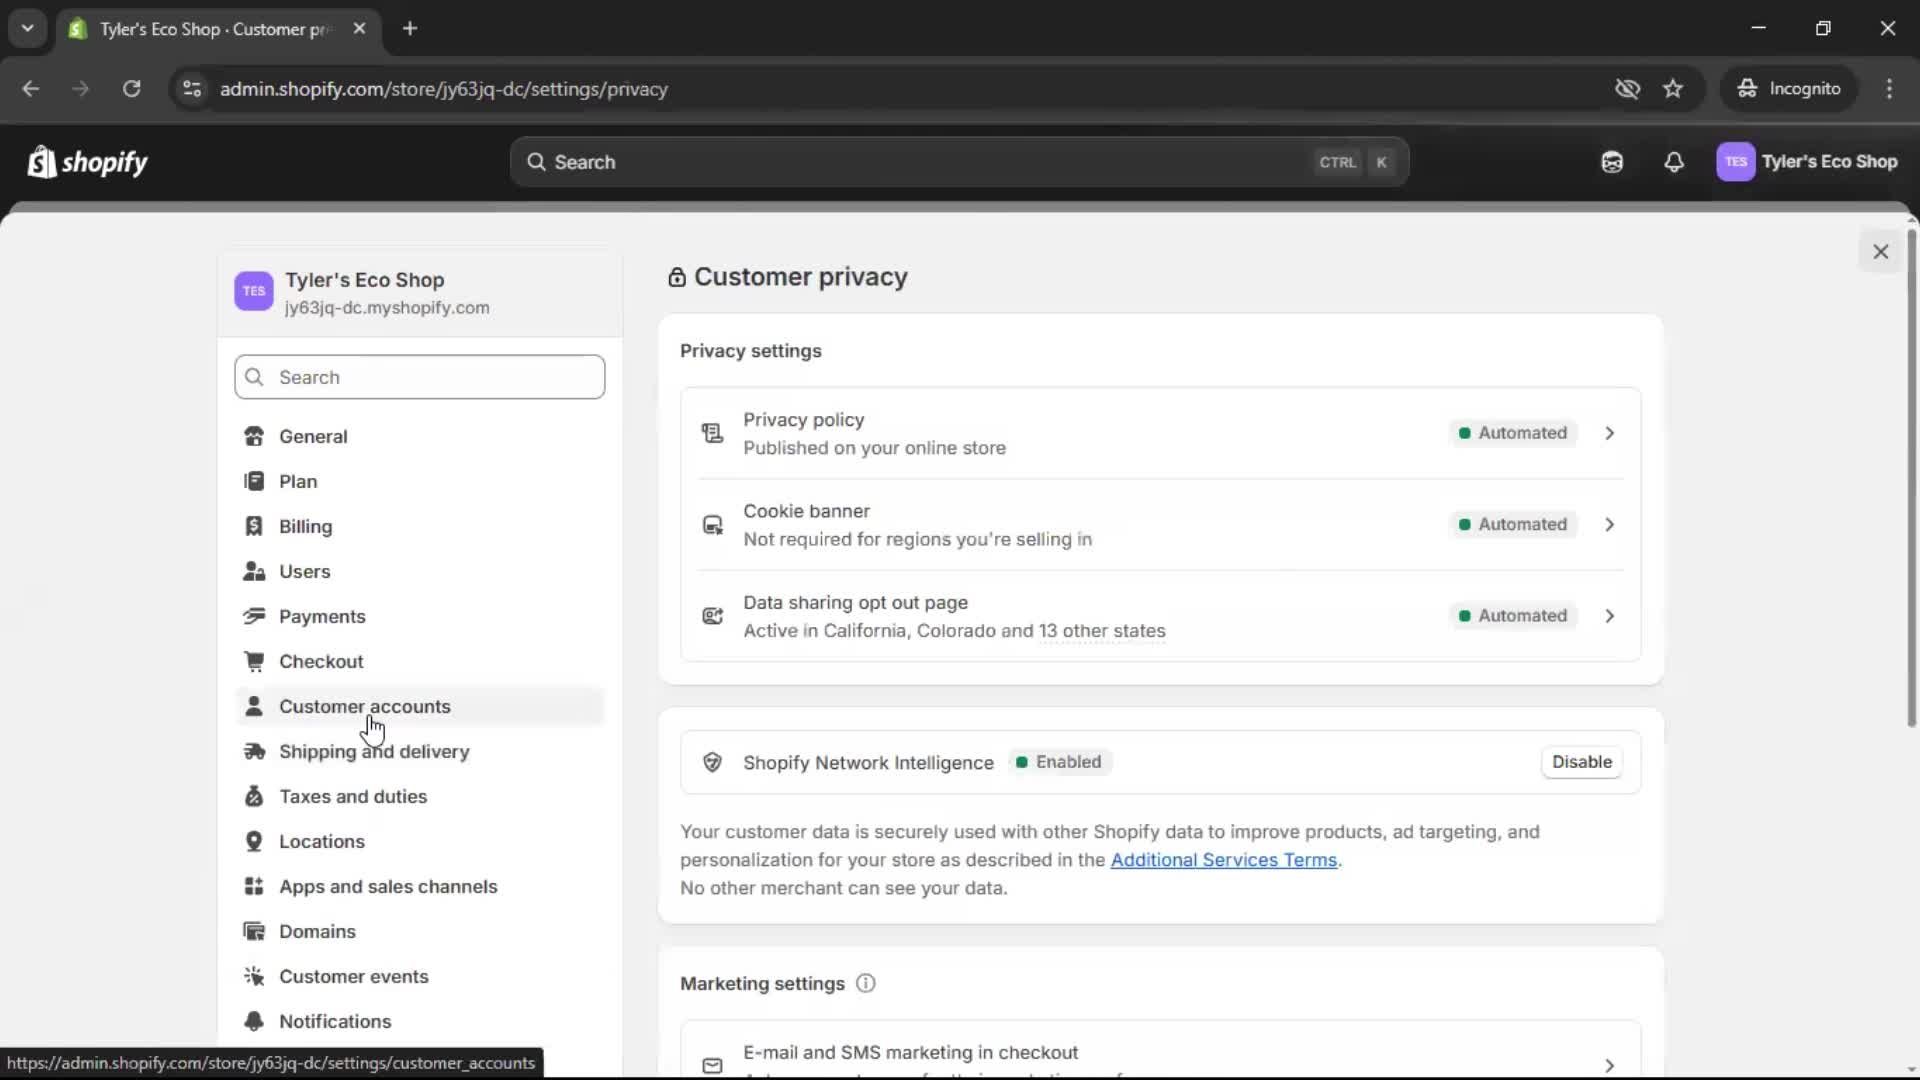Select Customer accounts text in sidebar
The height and width of the screenshot is (1080, 1920).
pos(364,706)
